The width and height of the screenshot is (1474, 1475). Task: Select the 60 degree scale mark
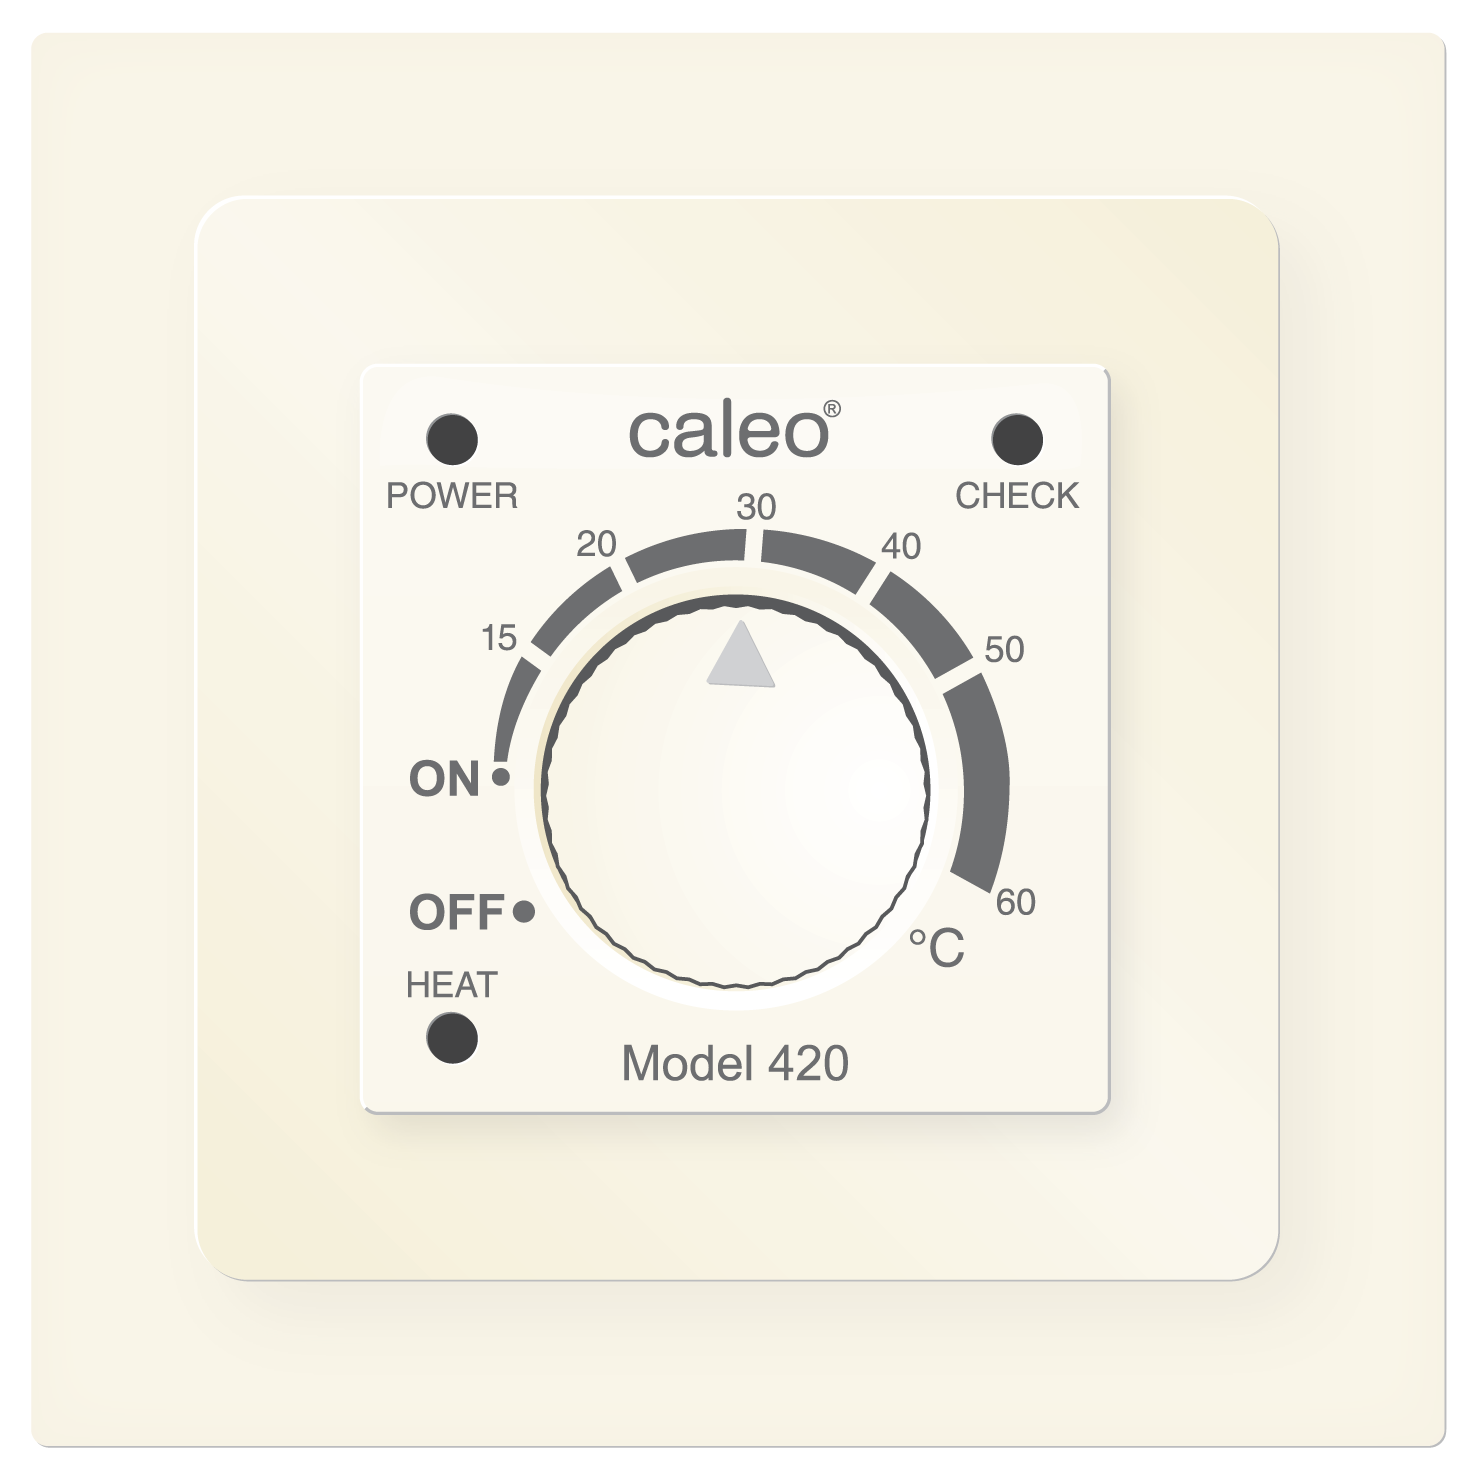pyautogui.click(x=1016, y=902)
